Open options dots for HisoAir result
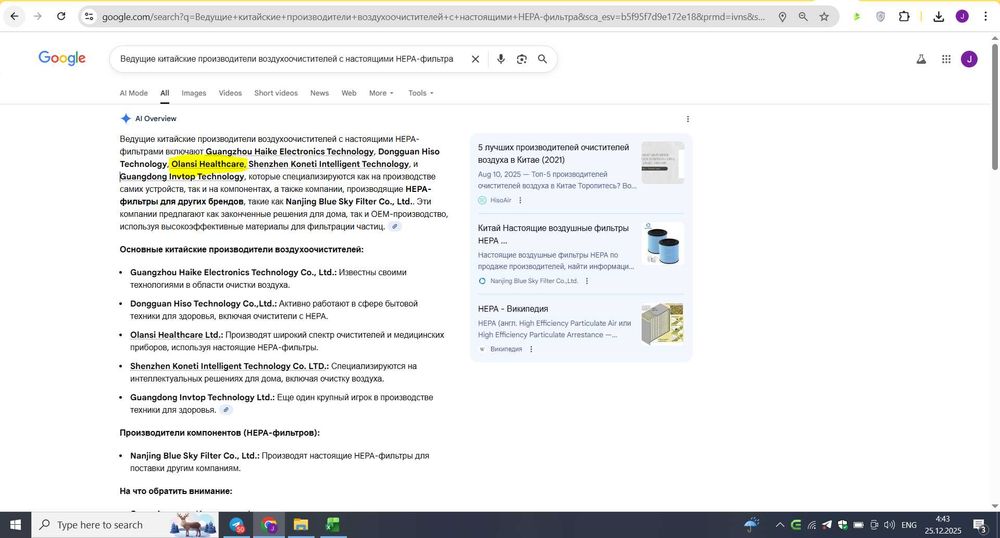1000x538 pixels. pos(520,200)
